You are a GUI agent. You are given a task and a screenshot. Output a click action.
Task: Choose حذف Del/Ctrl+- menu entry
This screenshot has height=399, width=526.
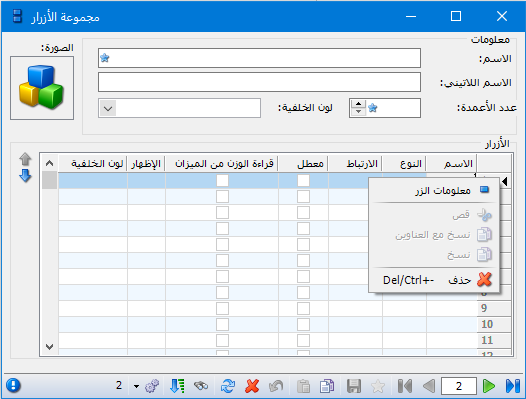(x=434, y=280)
